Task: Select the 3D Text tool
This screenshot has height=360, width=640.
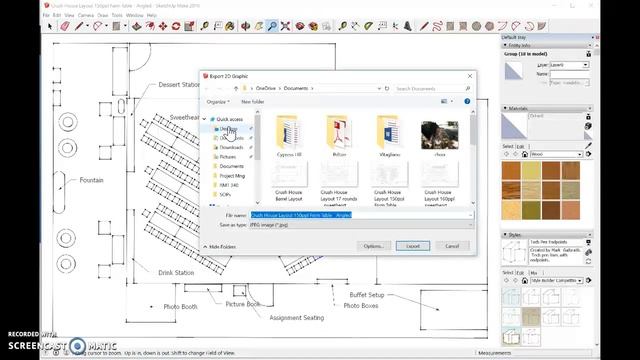Action: (x=408, y=27)
